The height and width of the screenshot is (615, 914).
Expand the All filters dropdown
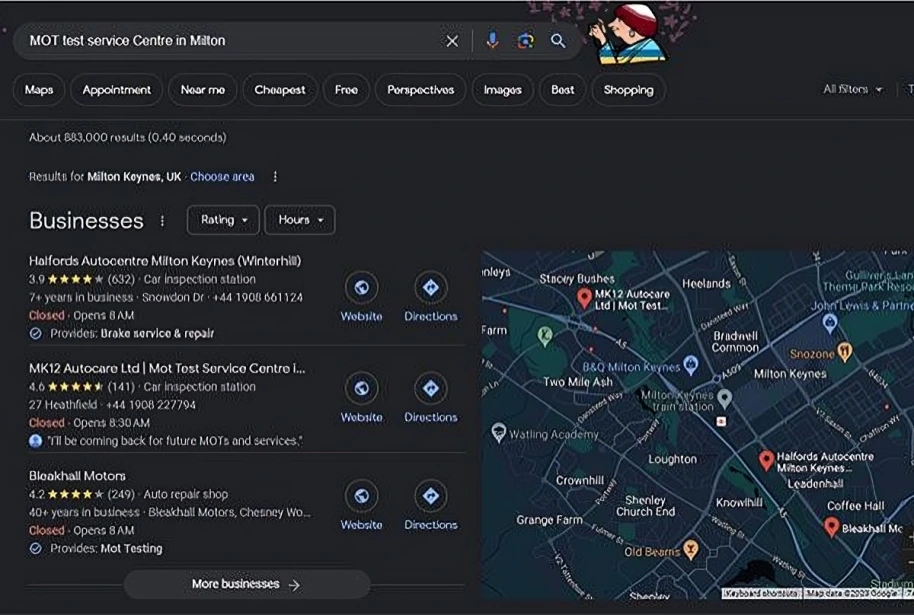[852, 89]
